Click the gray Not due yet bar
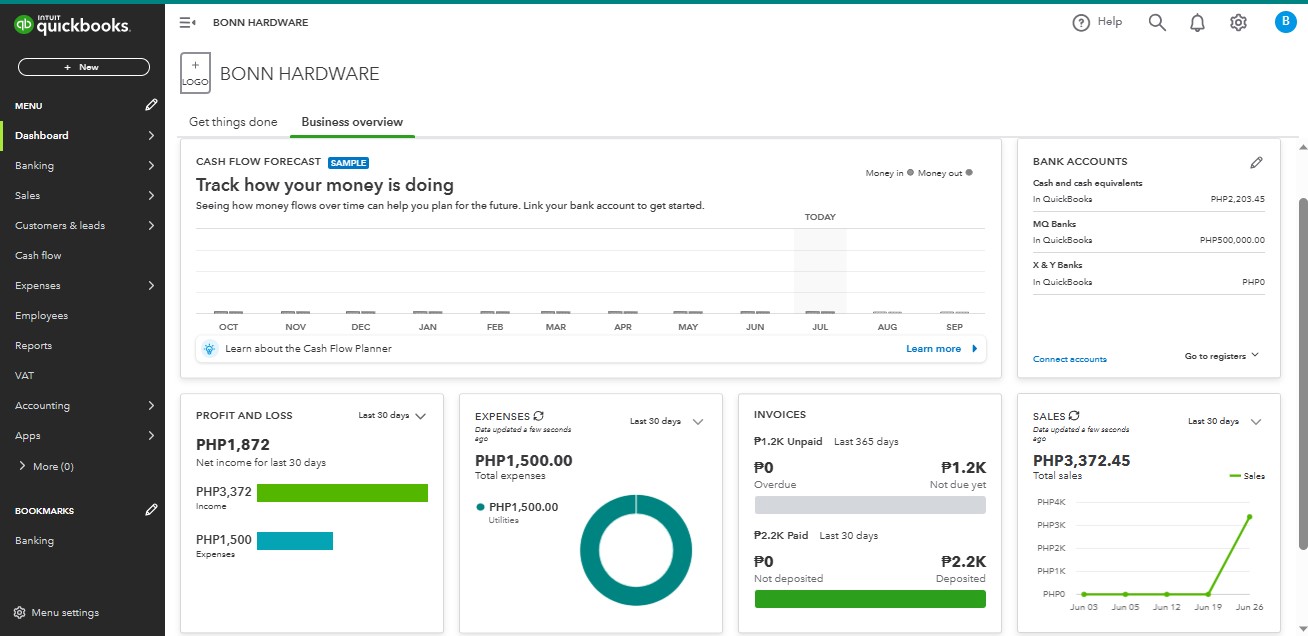The height and width of the screenshot is (636, 1308). [x=870, y=505]
